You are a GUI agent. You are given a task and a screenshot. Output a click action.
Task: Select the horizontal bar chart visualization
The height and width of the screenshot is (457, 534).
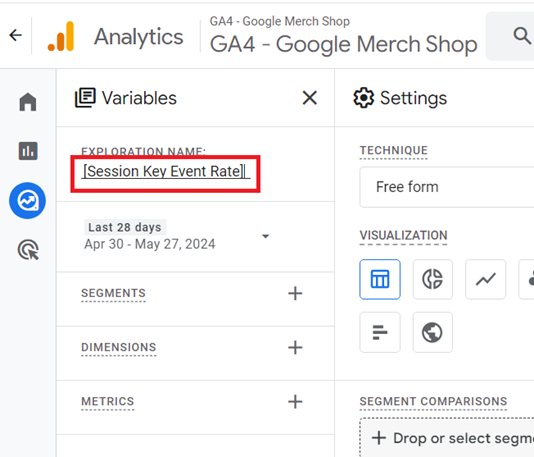point(380,332)
